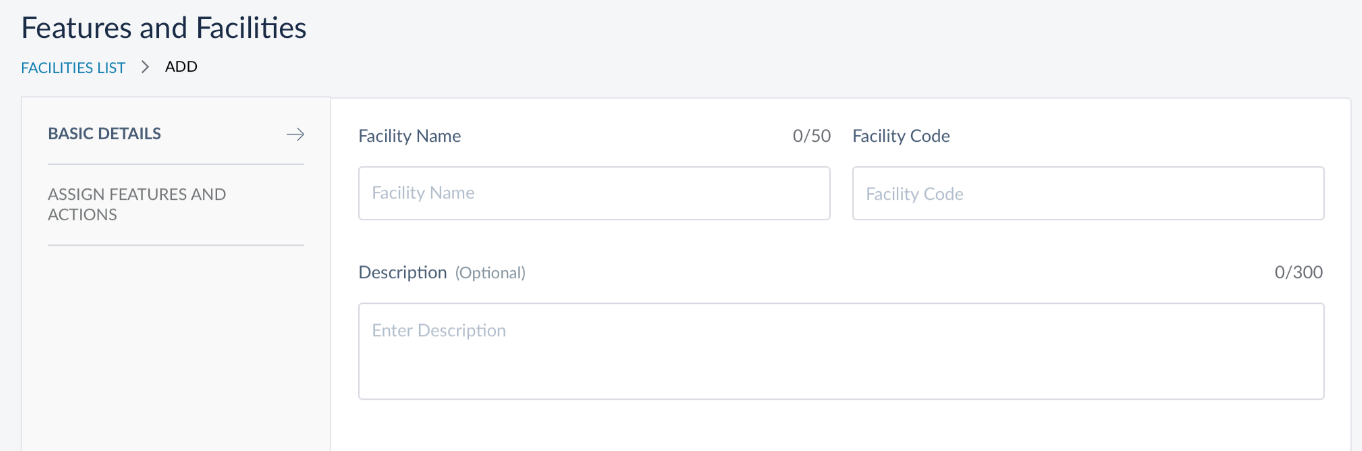Click the breadcrumb chevron separator
Screen dimensions: 1362x451
coord(145,67)
